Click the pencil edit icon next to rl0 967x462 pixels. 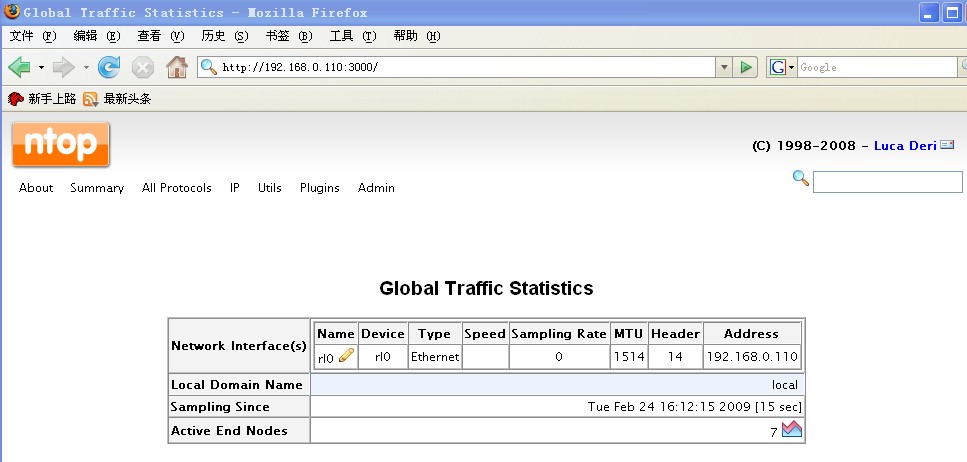click(x=347, y=355)
